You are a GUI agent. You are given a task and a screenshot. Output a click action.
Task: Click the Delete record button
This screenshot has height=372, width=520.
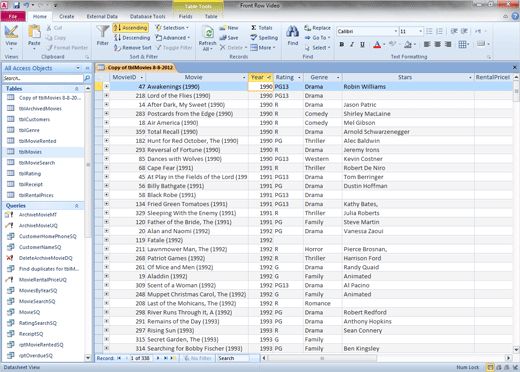pyautogui.click(x=233, y=48)
